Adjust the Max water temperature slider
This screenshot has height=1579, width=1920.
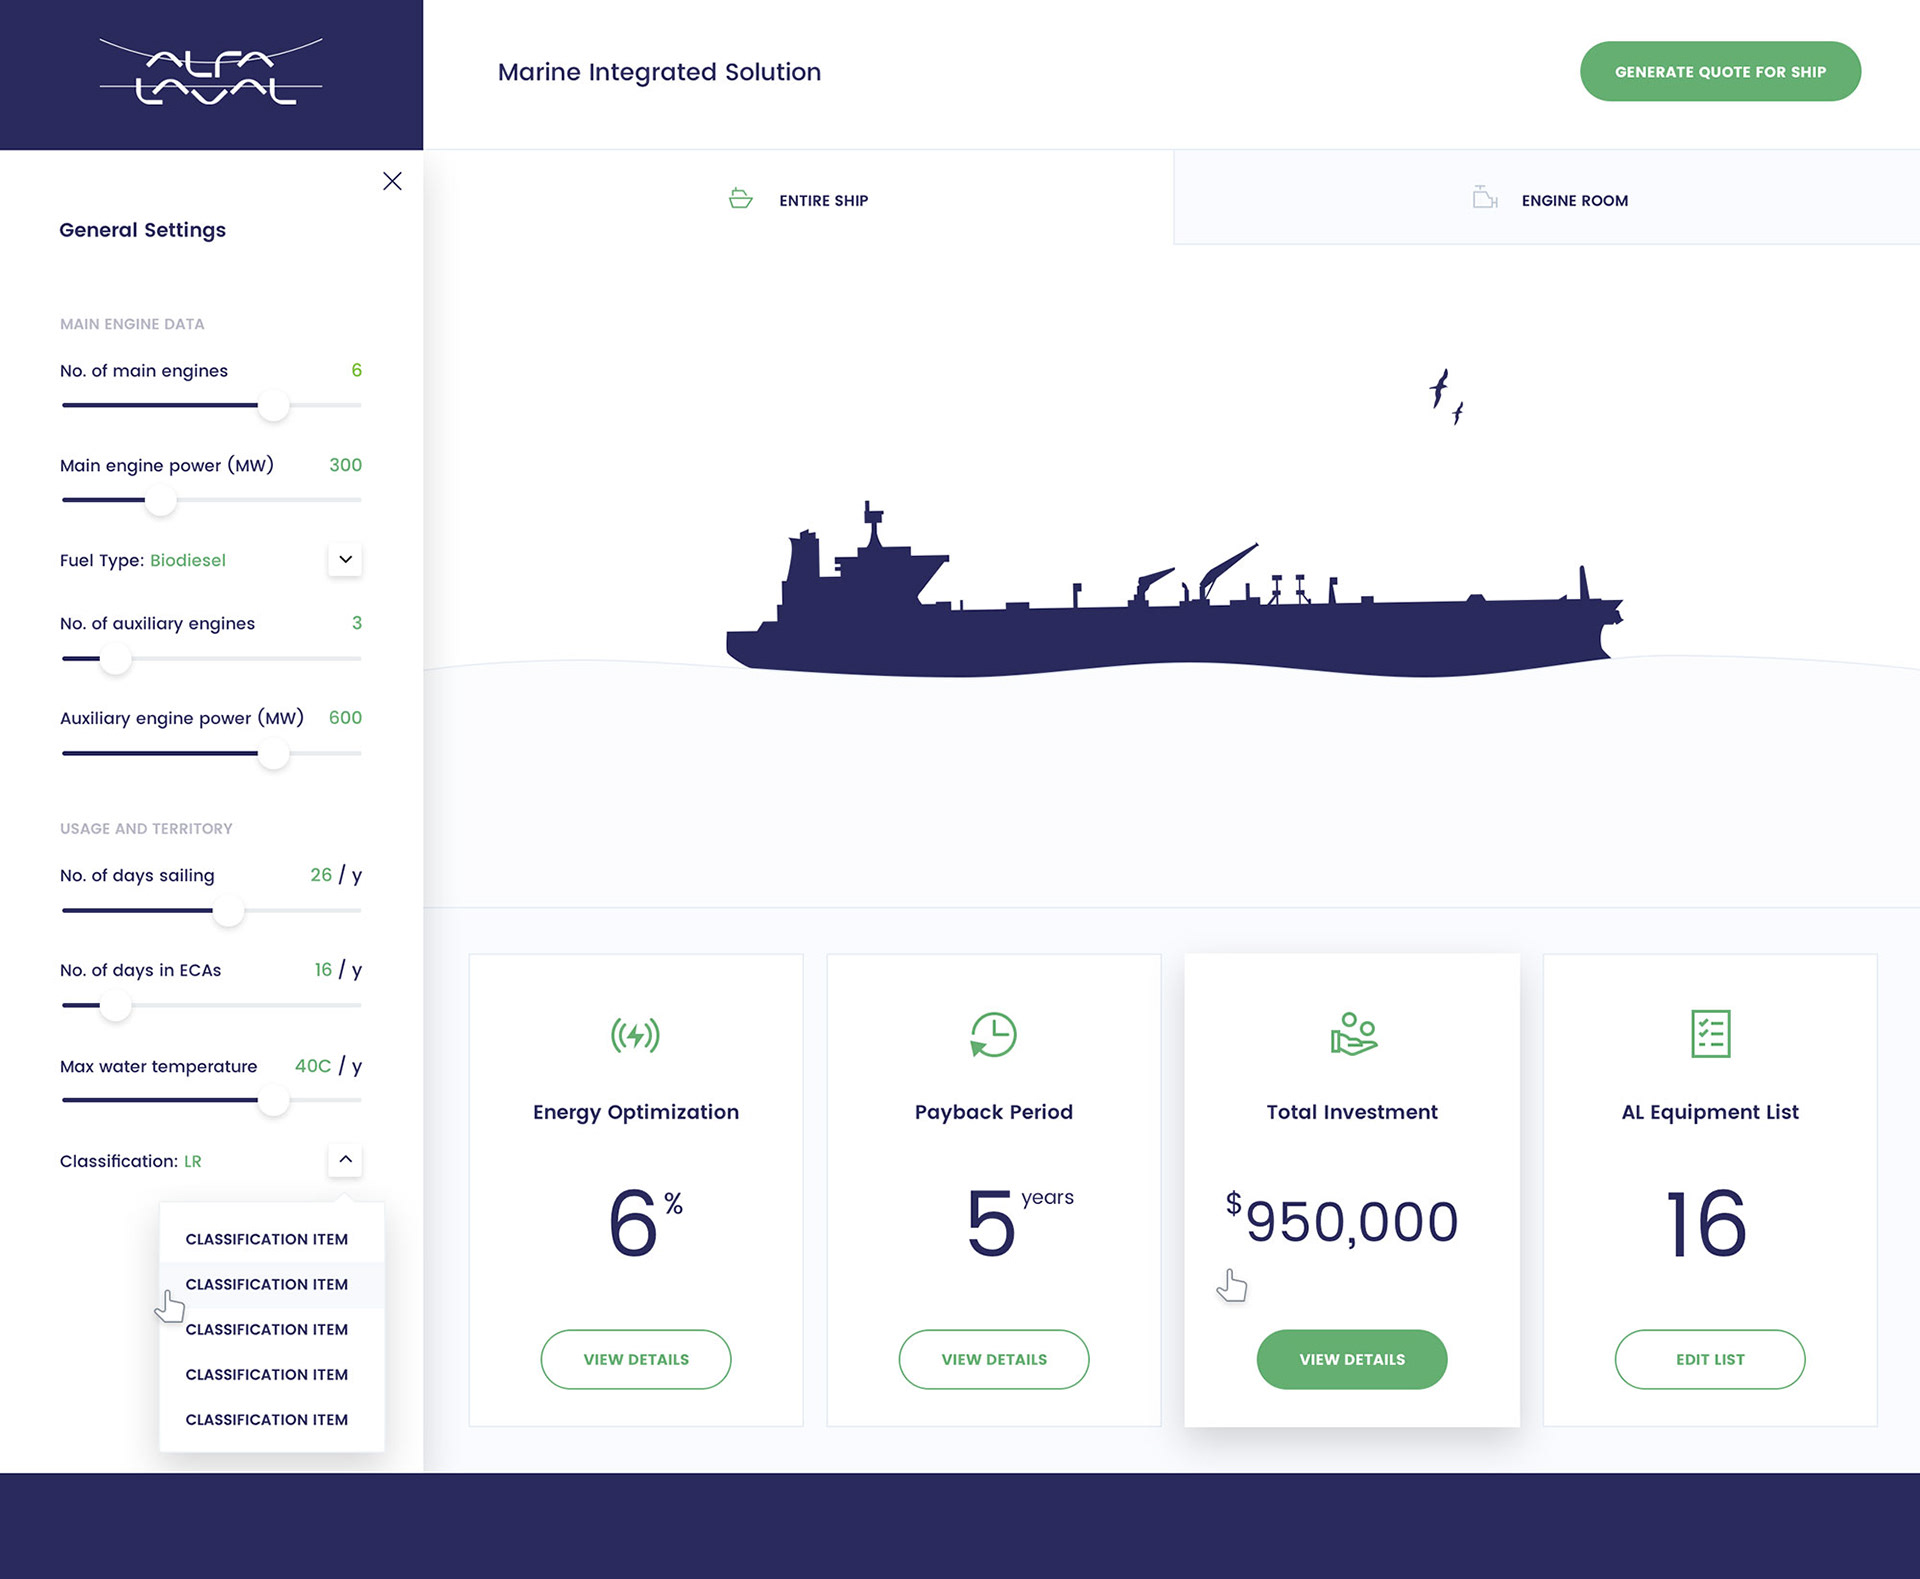tap(273, 1100)
